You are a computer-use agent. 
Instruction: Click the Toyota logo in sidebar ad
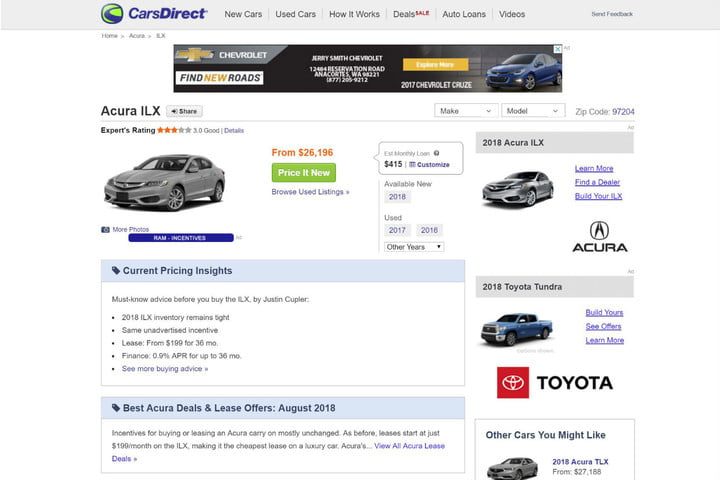555,382
